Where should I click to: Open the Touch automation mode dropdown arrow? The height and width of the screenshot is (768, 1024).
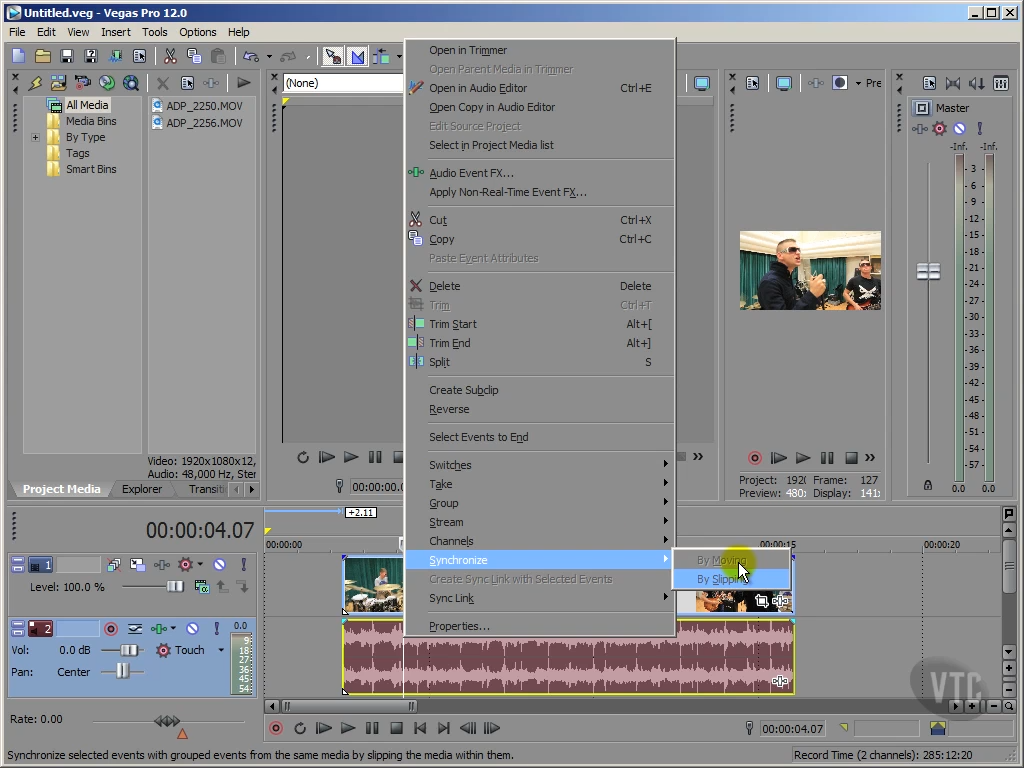(x=221, y=650)
